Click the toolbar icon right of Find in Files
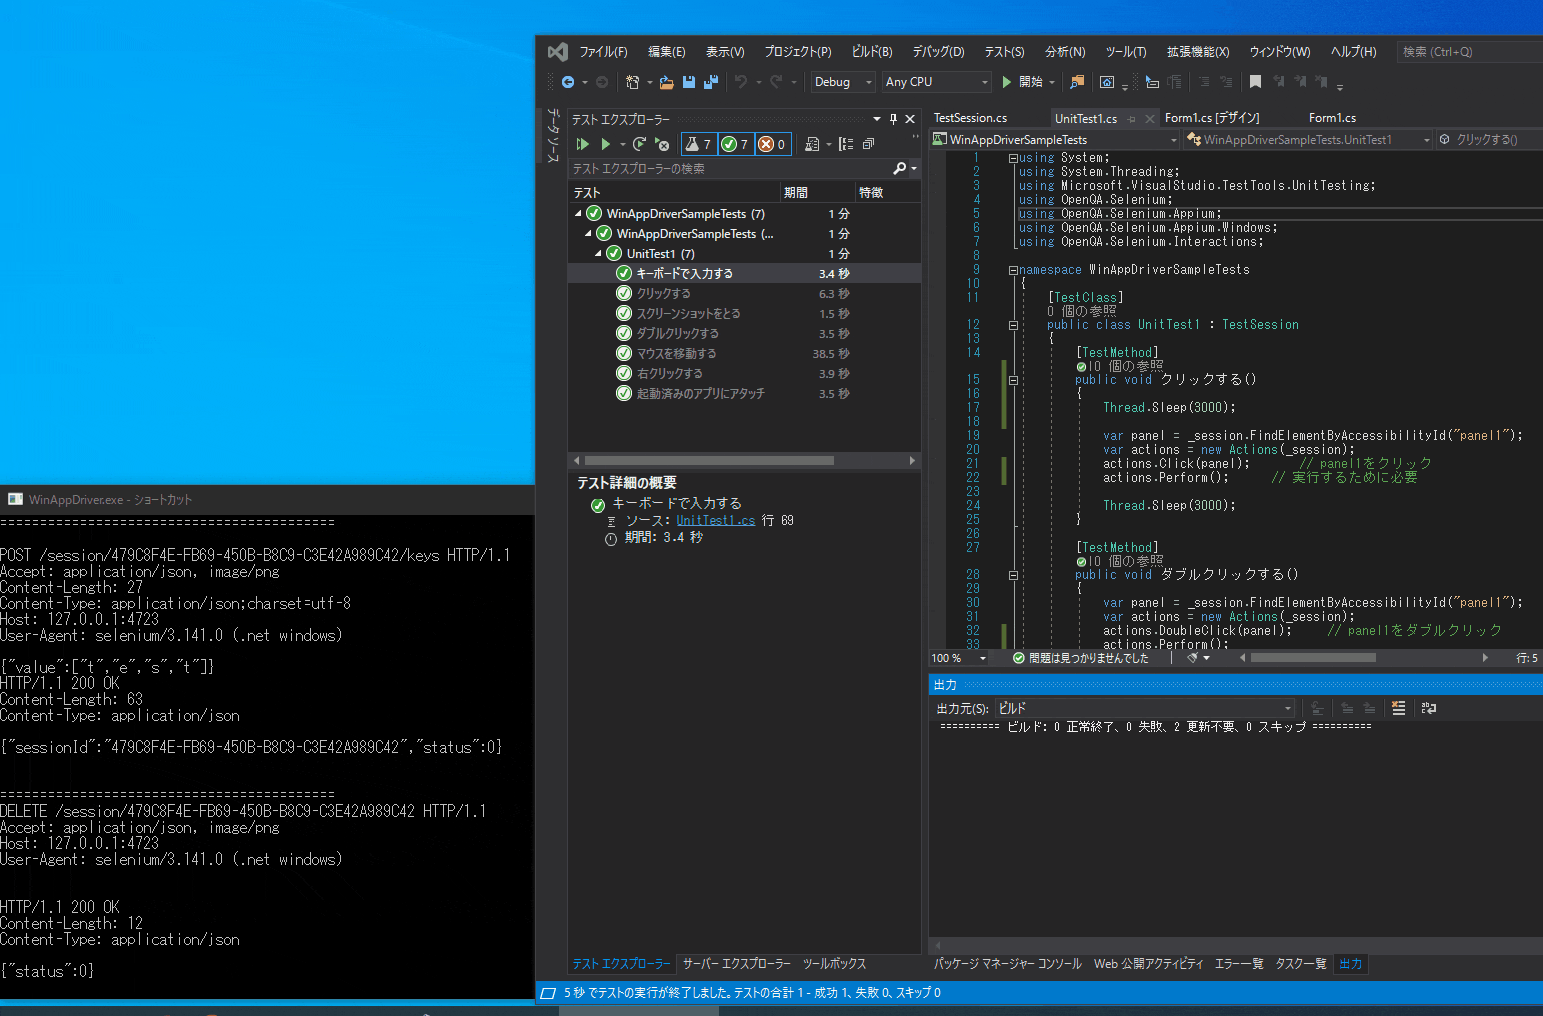1543x1016 pixels. (1107, 82)
